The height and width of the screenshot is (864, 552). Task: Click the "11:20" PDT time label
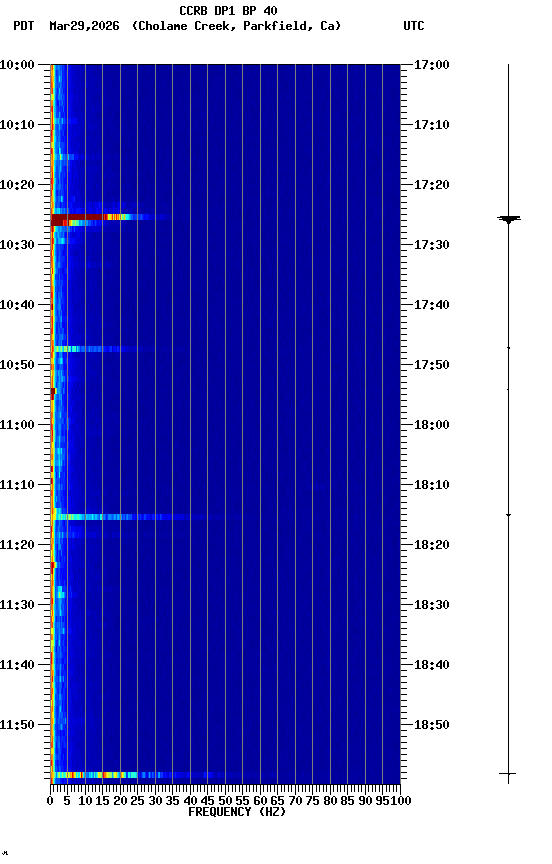click(17, 546)
